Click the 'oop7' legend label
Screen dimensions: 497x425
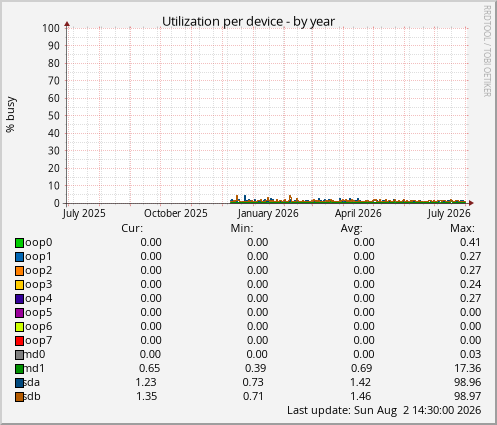tap(39, 341)
